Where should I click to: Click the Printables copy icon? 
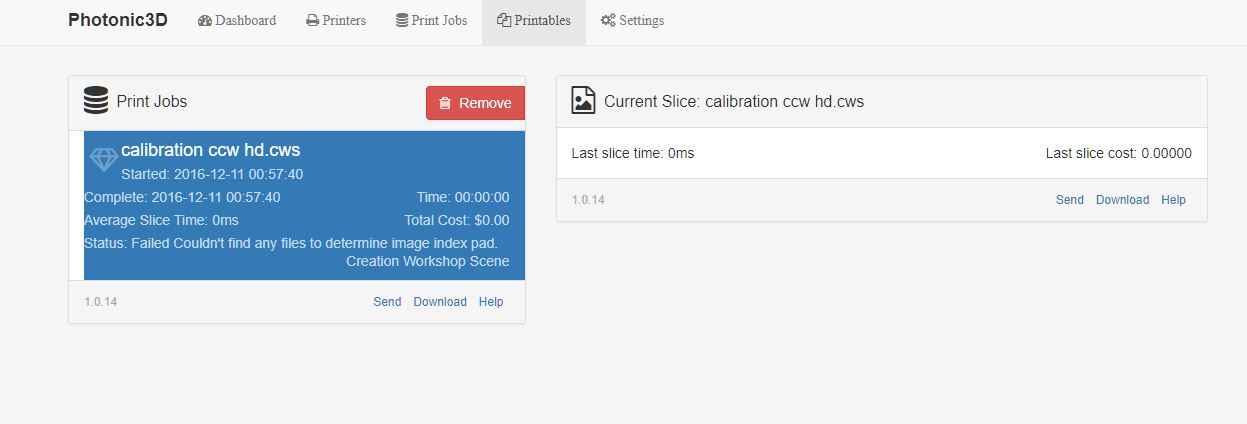point(504,21)
